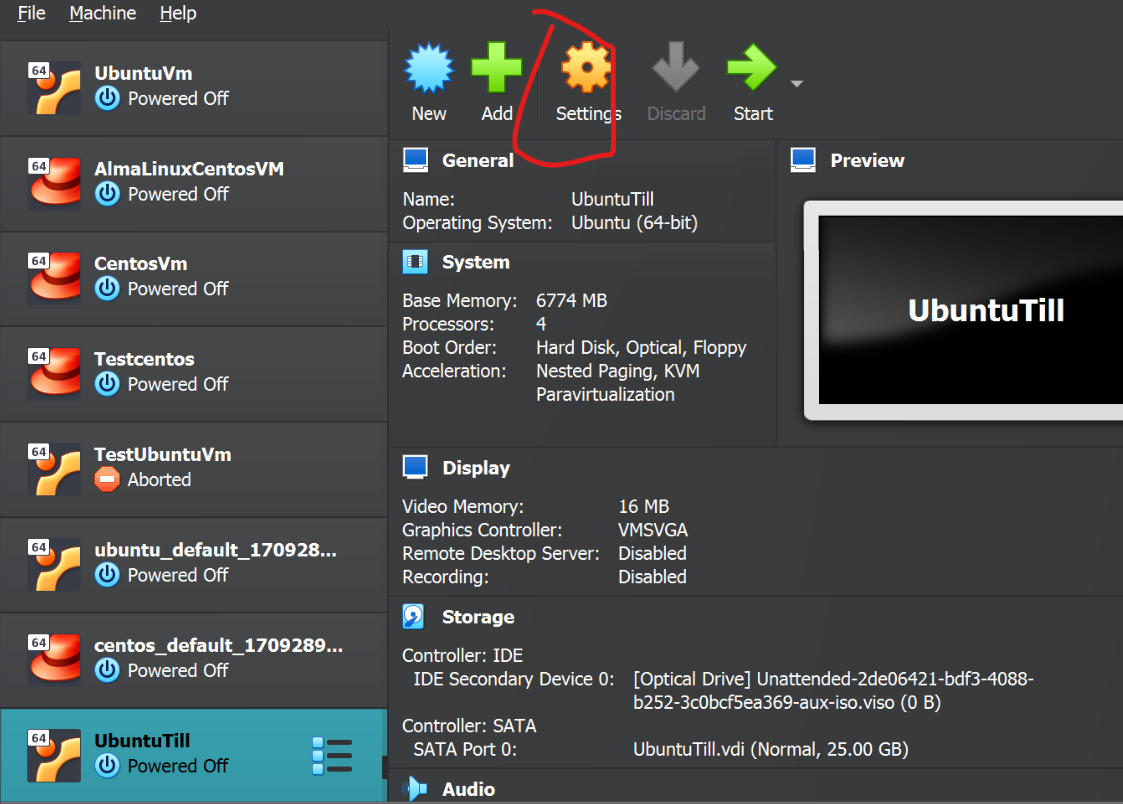
Task: Select the UbuntuVm name in the list
Action: click(143, 73)
